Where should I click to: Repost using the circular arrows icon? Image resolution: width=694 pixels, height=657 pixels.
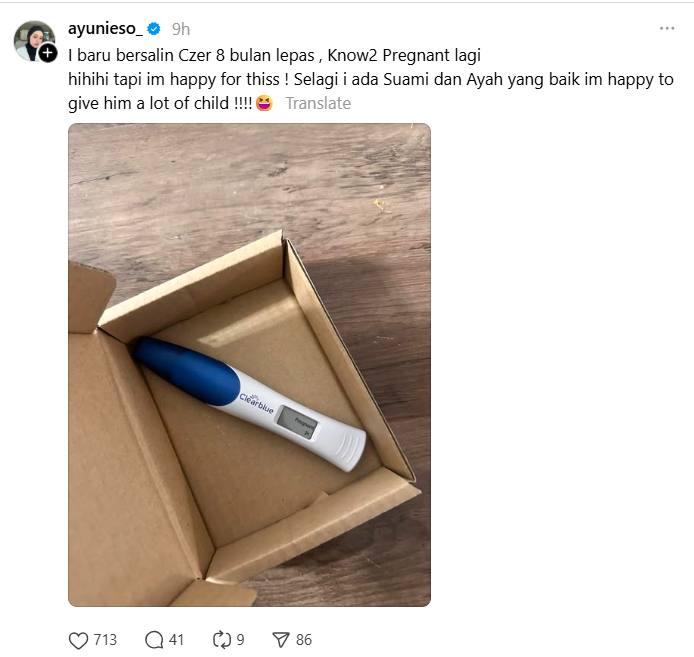(223, 640)
